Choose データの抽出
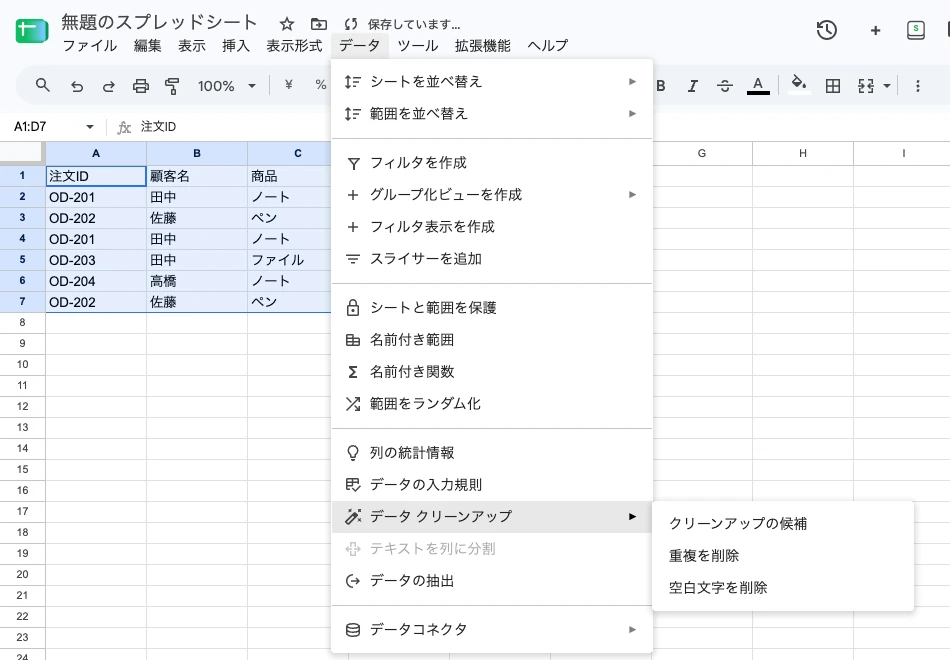This screenshot has width=950, height=660. pos(492,581)
